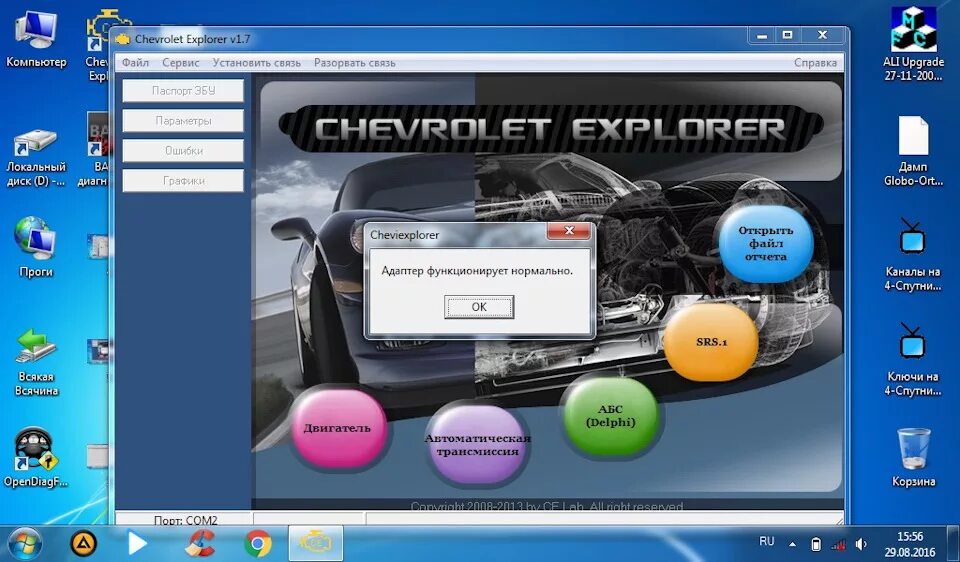Select the pink Двигатель module bubble

click(x=337, y=428)
